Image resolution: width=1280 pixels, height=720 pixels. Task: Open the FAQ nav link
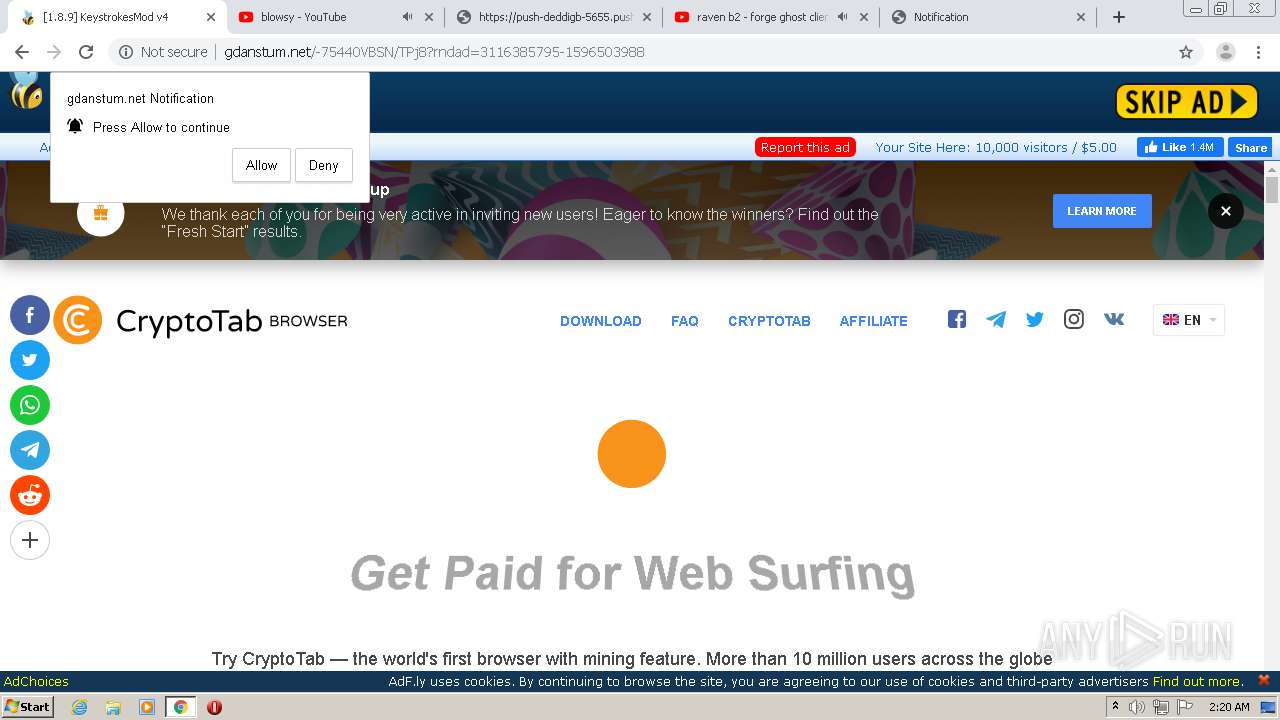pyautogui.click(x=685, y=321)
